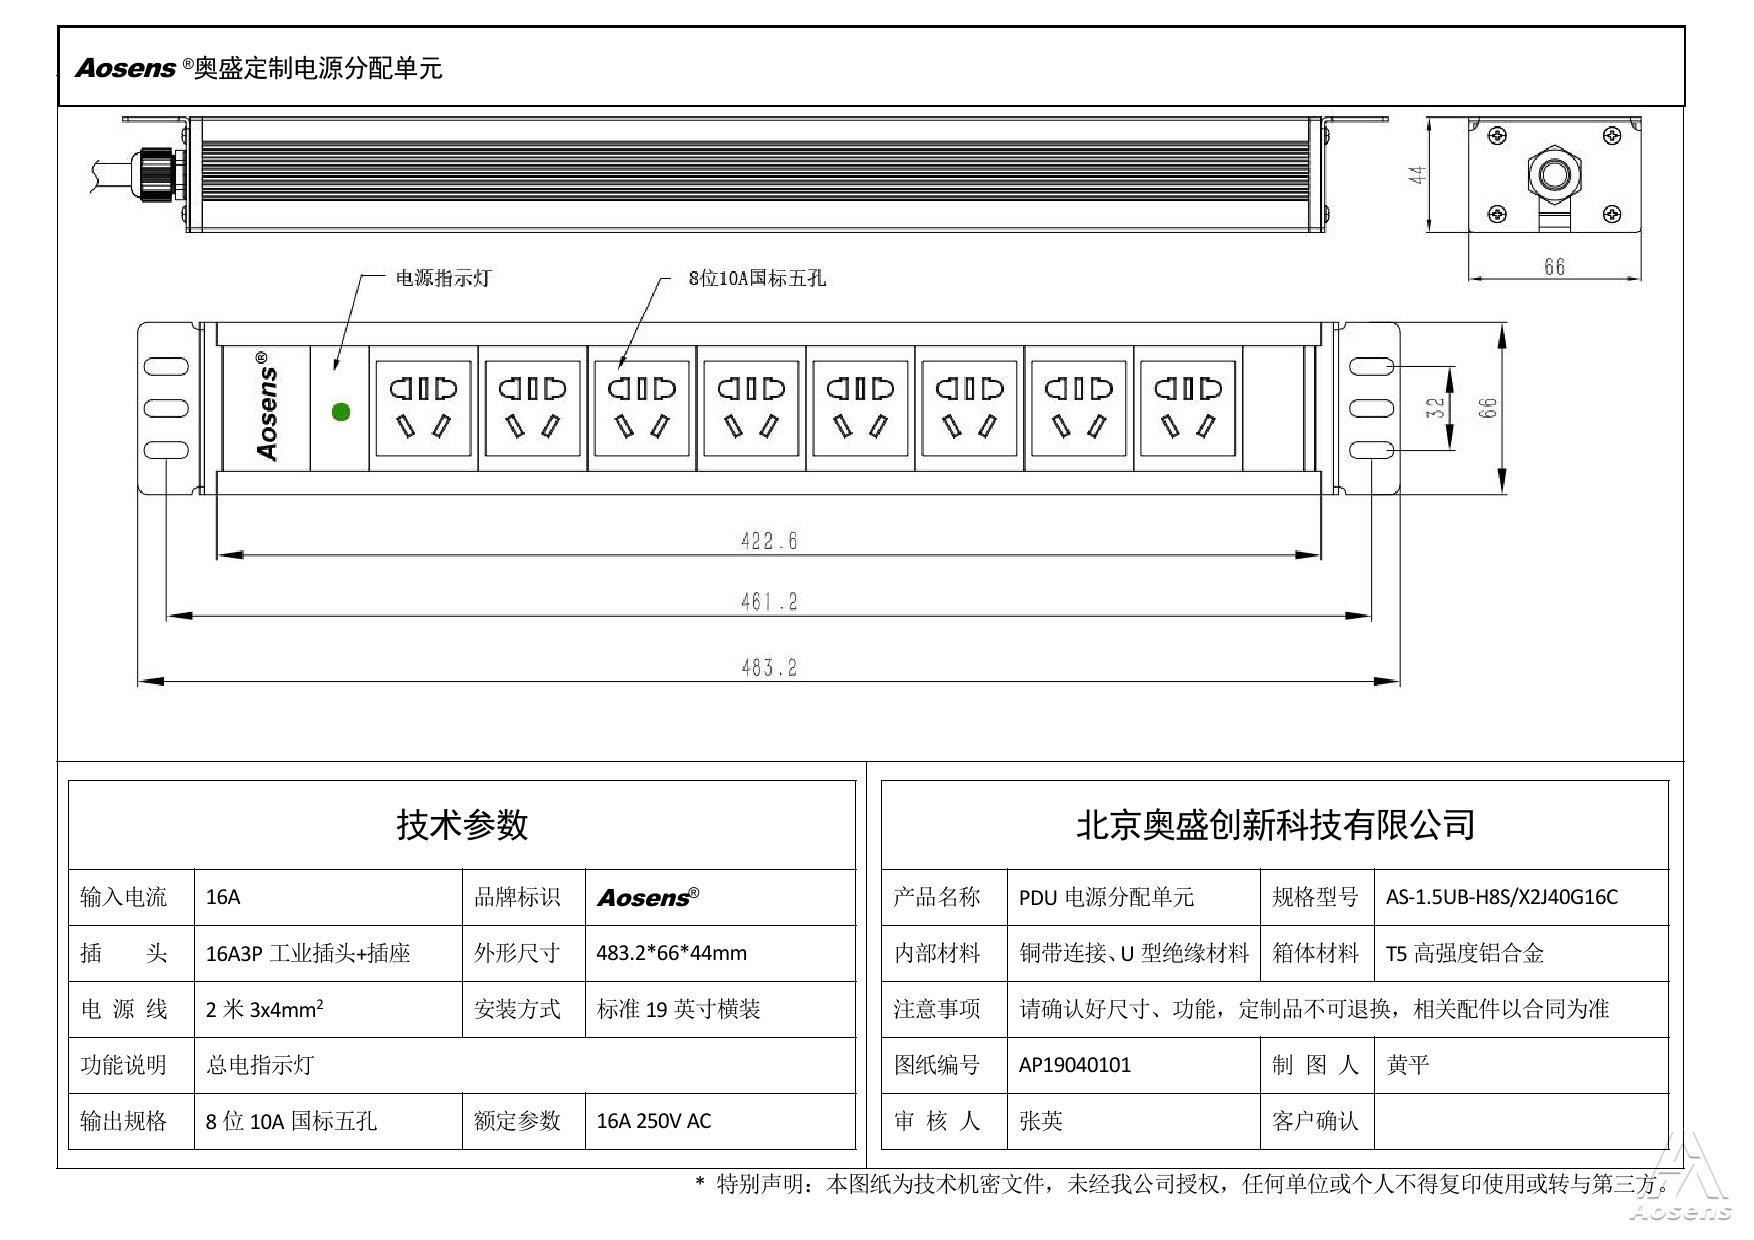The image size is (1754, 1240).
Task: Select the 422.6 dimension text
Action: point(769,541)
